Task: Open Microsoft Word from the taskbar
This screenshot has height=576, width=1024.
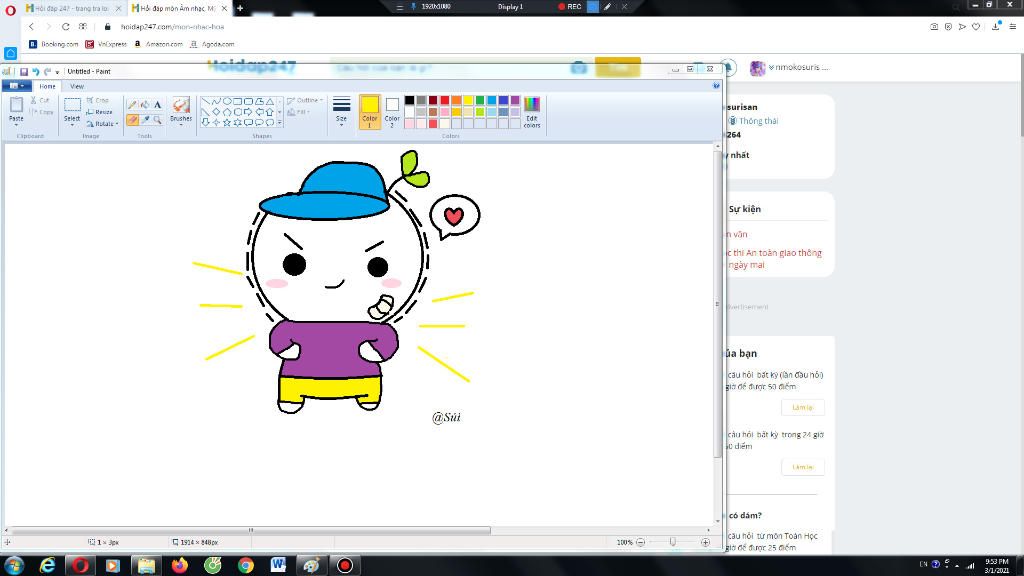Action: click(x=278, y=565)
